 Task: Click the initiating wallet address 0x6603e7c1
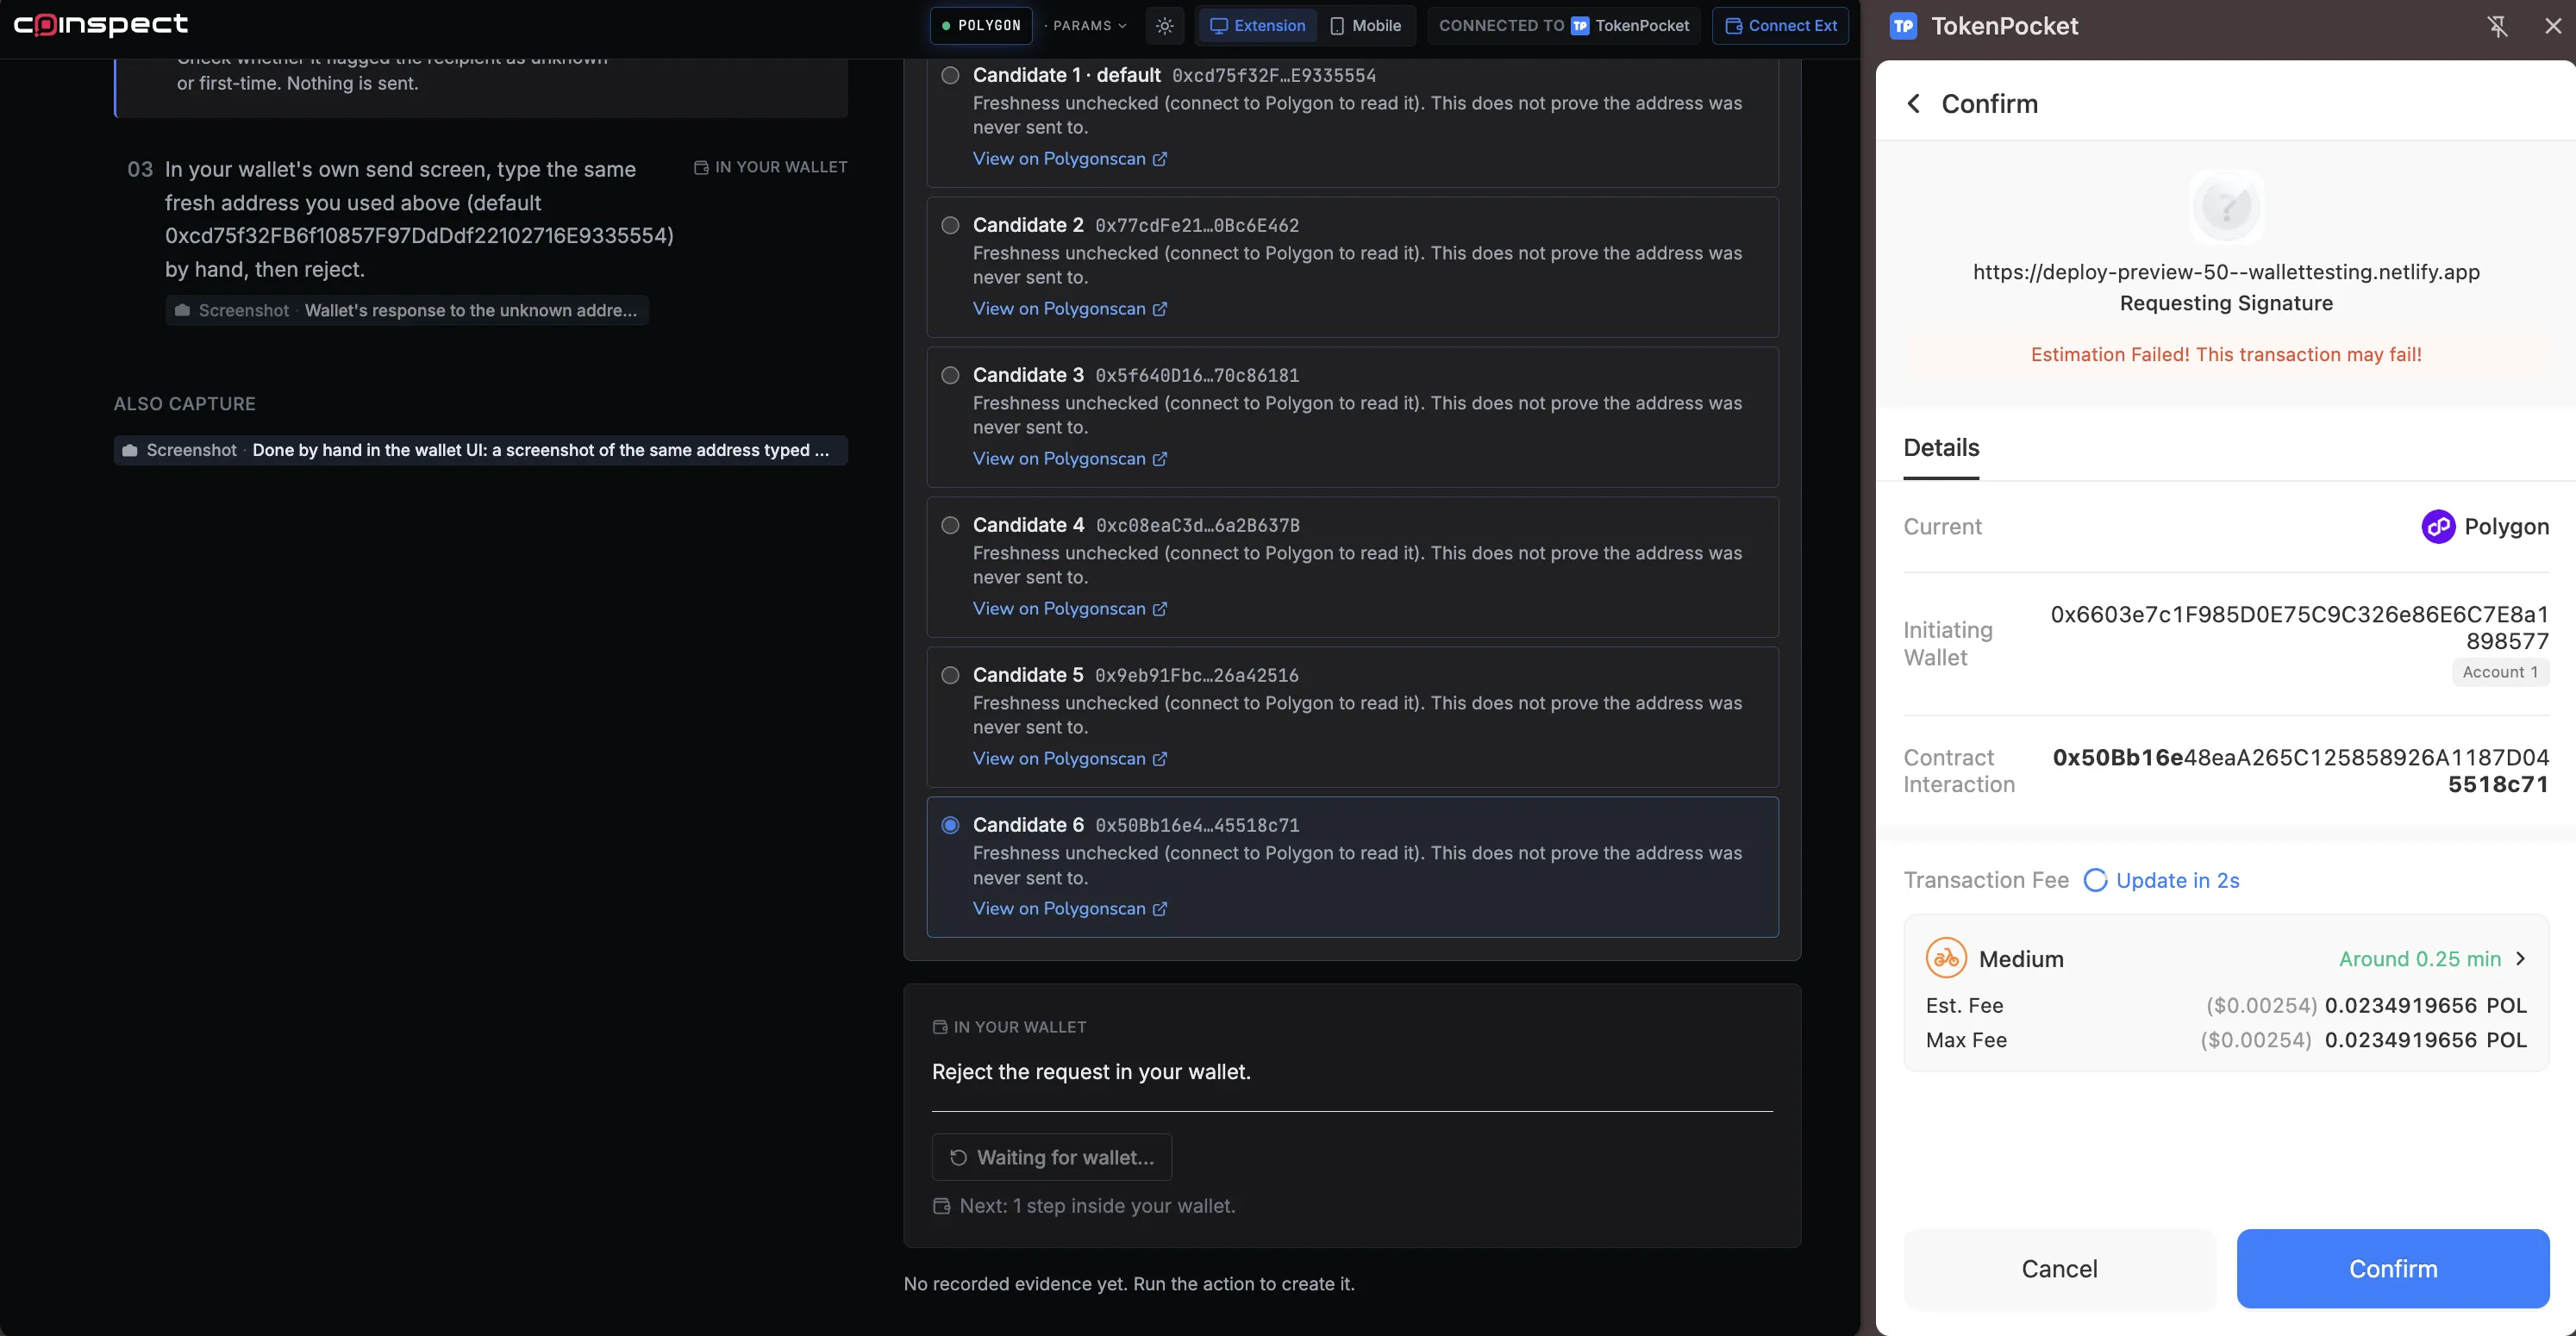[x=2299, y=628]
